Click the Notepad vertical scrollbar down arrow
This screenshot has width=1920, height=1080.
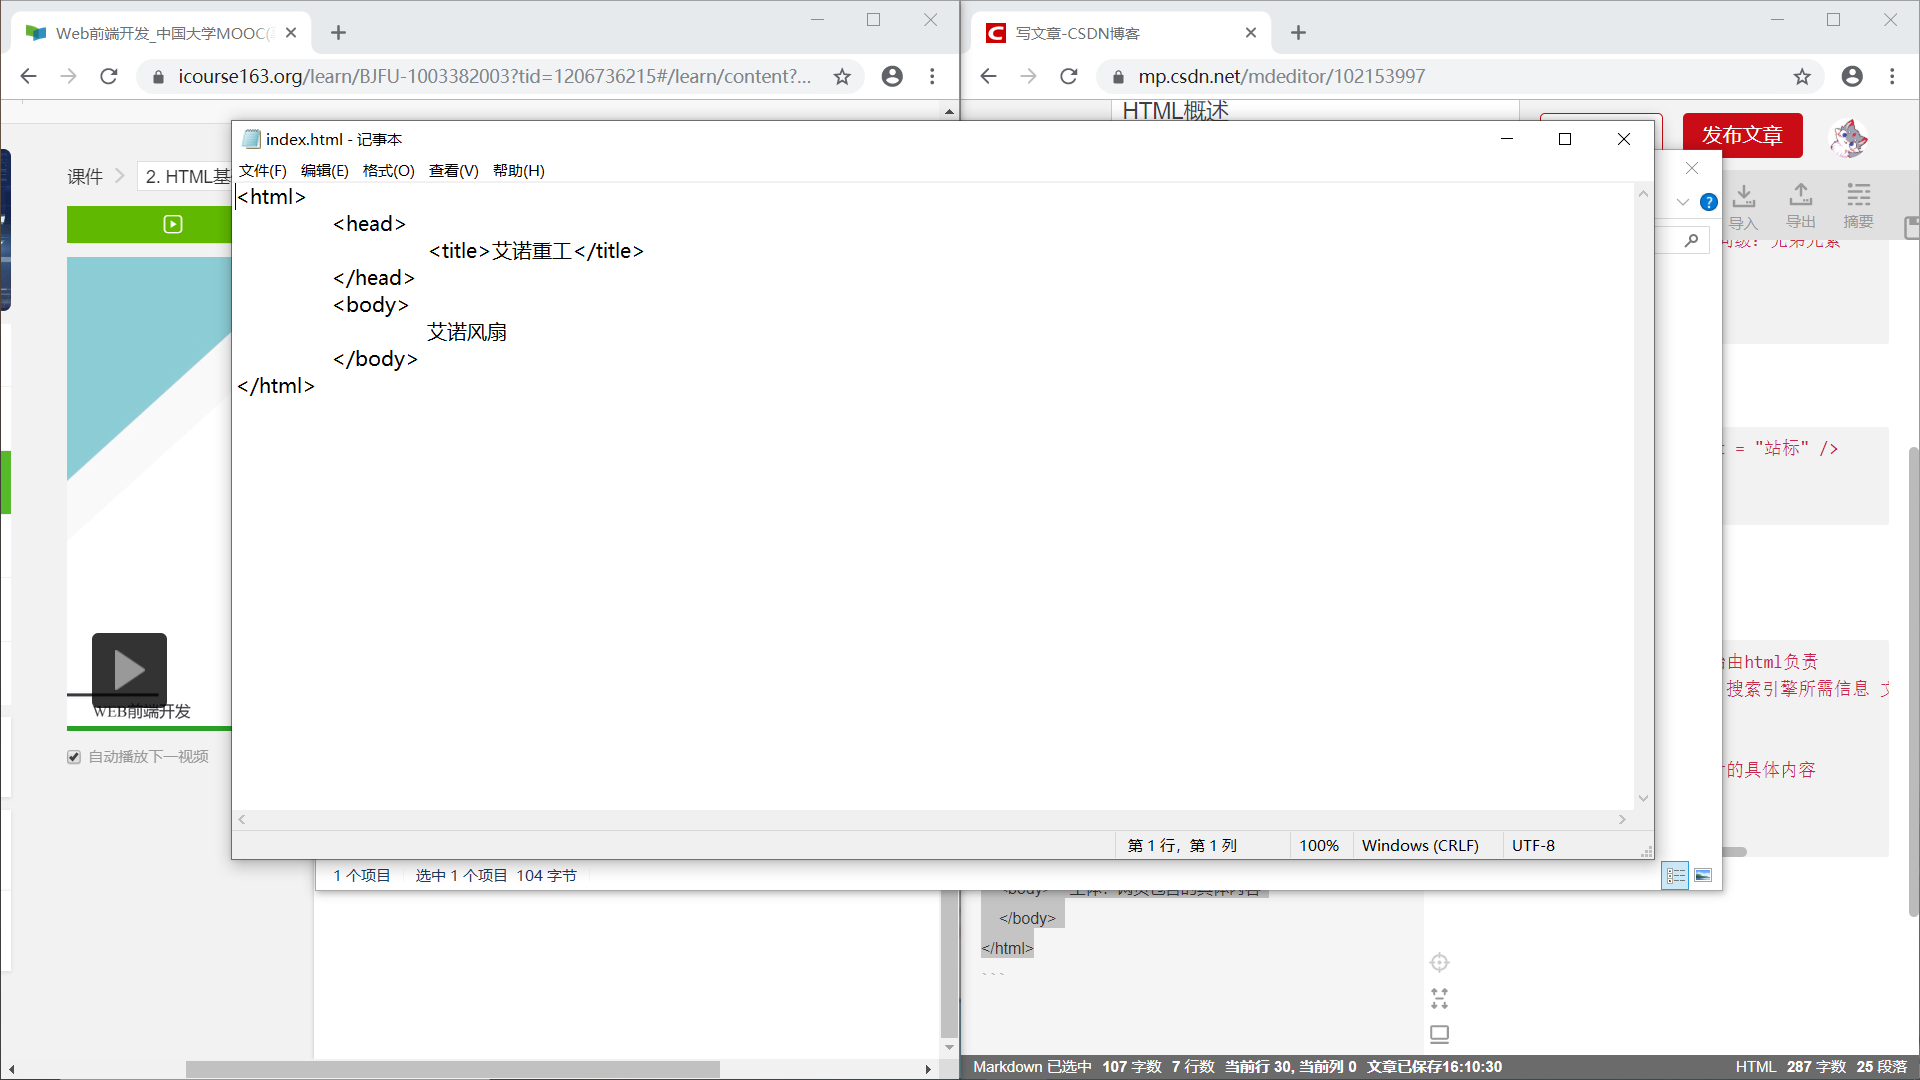[1643, 798]
